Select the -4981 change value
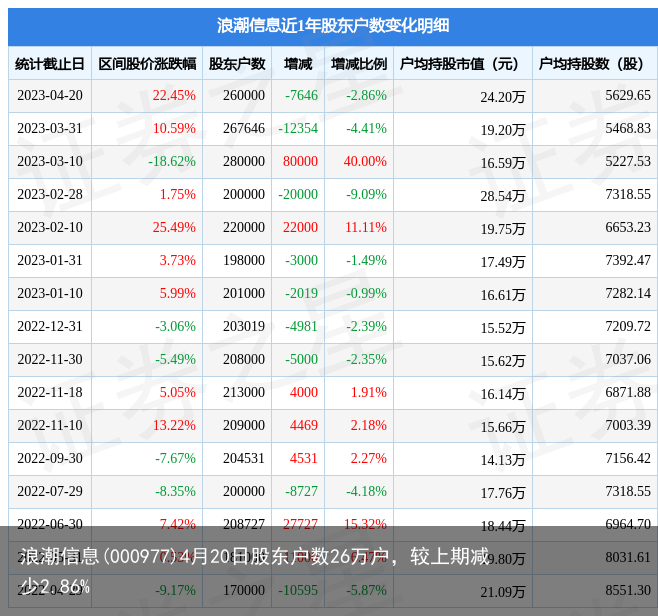Image resolution: width=658 pixels, height=616 pixels. coord(301,326)
